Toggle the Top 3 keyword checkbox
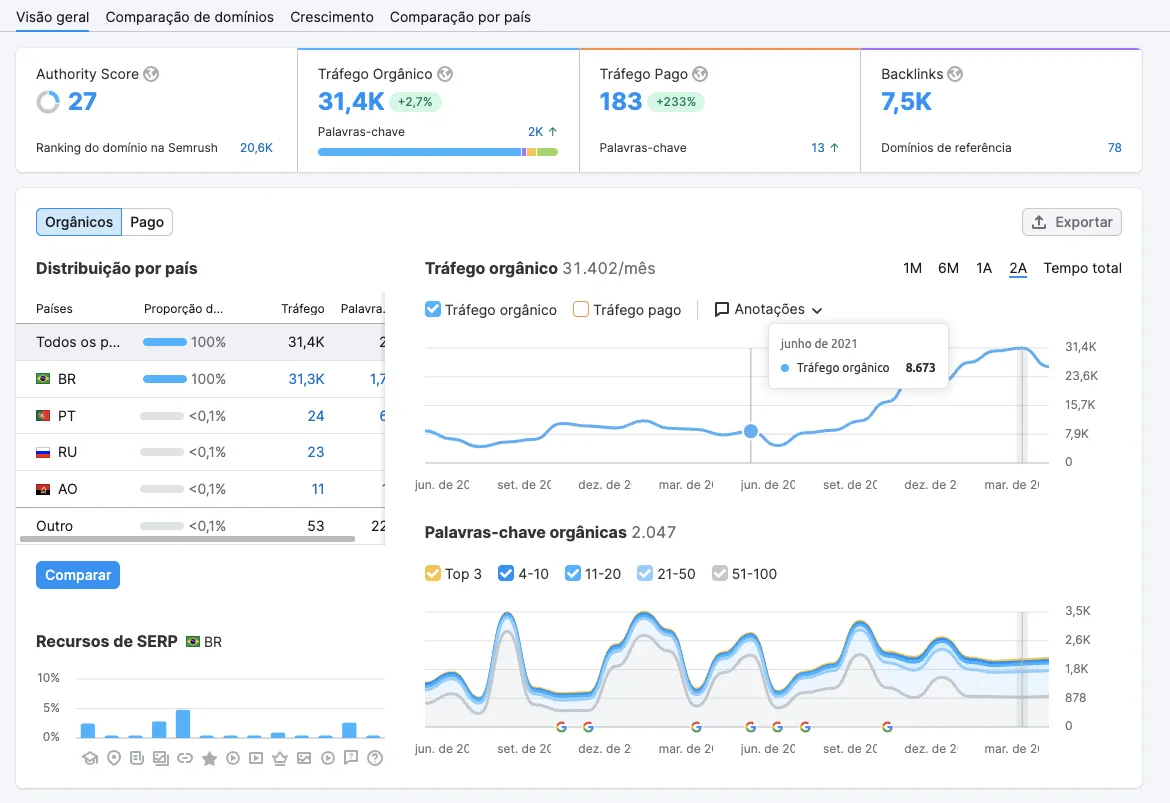 (x=433, y=573)
